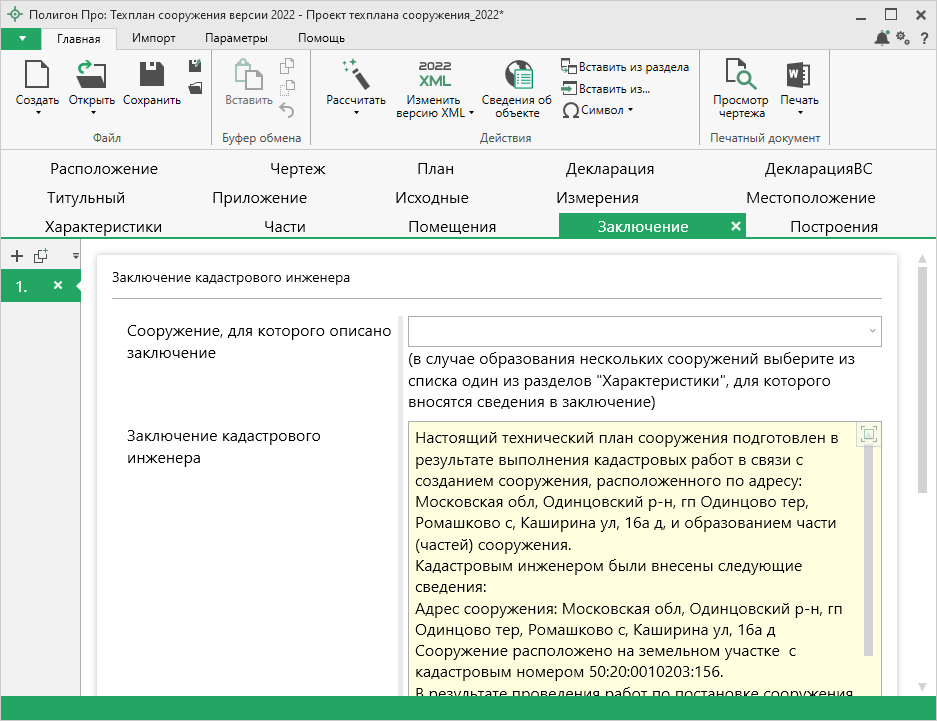Viewport: 937px width, 721px height.
Task: Open the Сооружение selection combo box
Action: [644, 330]
